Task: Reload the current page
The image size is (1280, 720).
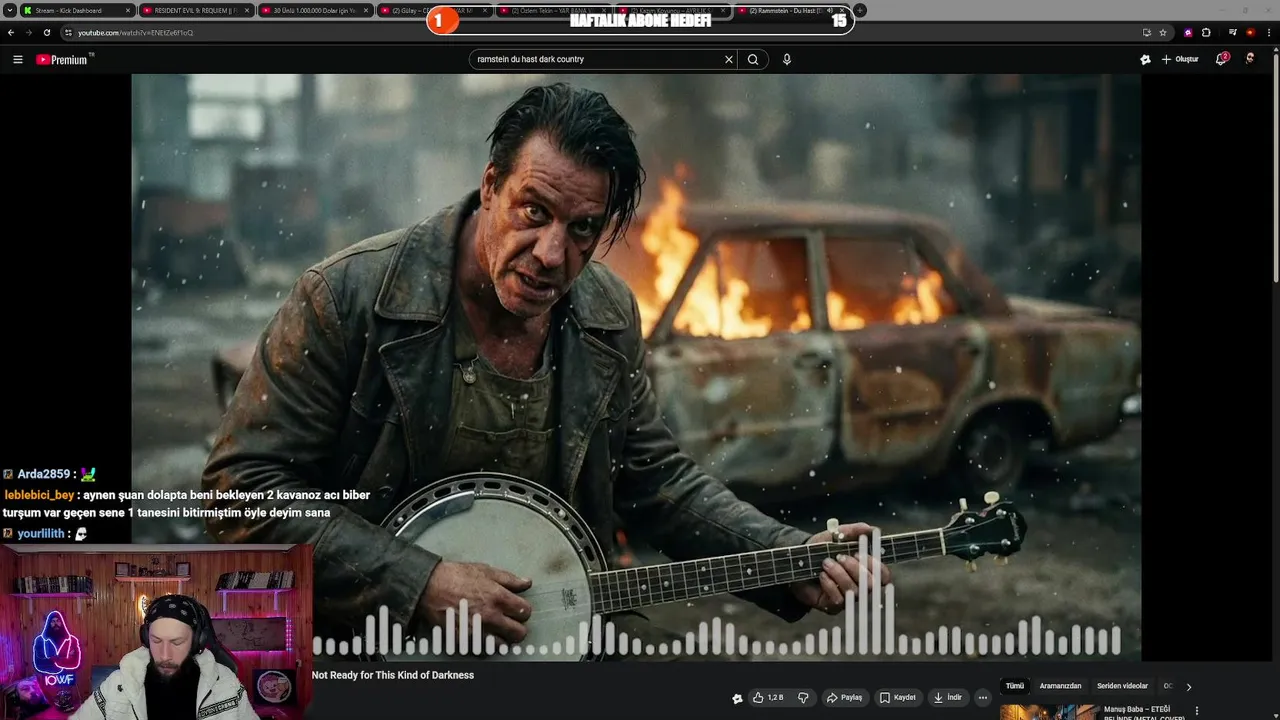Action: (x=47, y=32)
